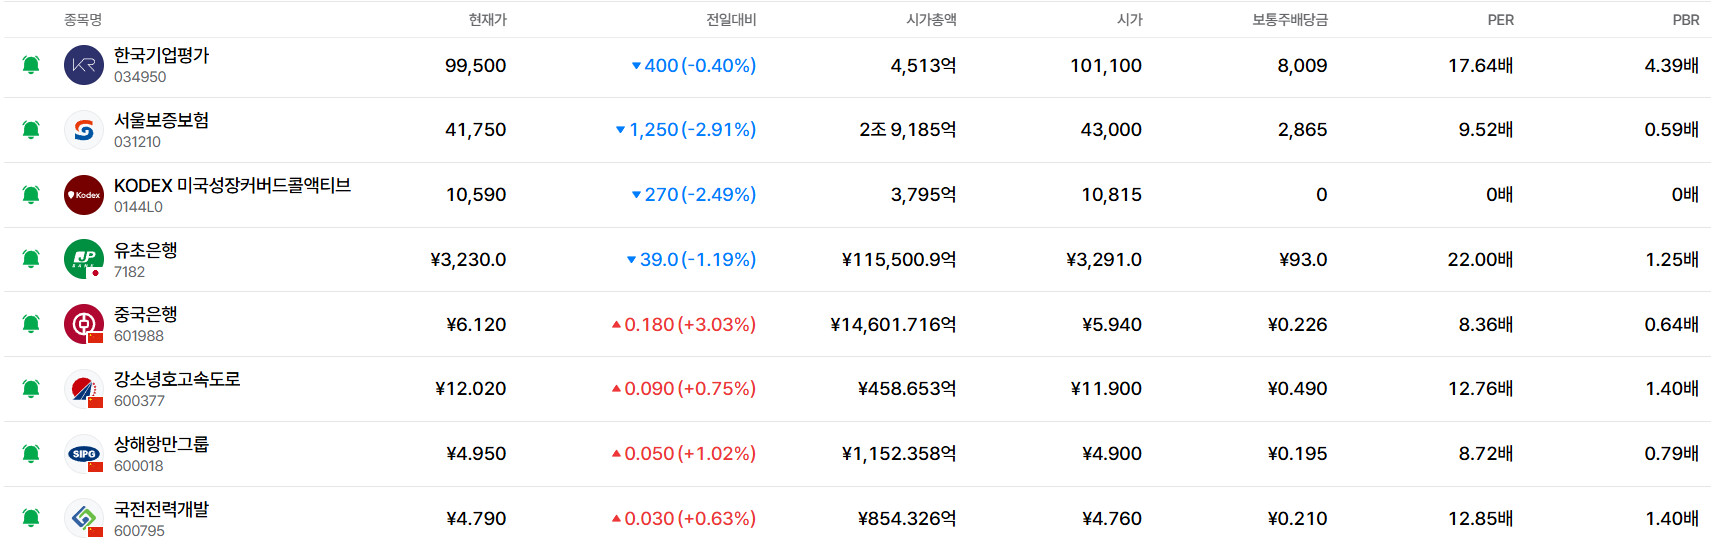The width and height of the screenshot is (1728, 546).
Task: Click the 한국기업평가 KR logo icon
Action: [x=84, y=65]
